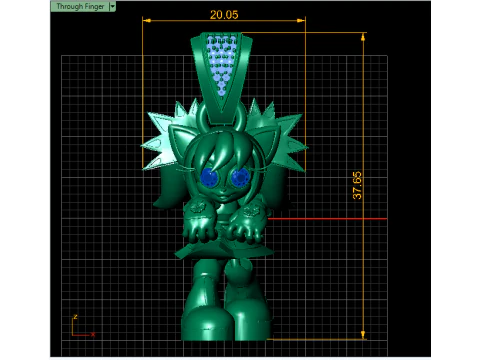Select the left blue gemstone eye
Screen dimensions: 480x360
(x=209, y=177)
